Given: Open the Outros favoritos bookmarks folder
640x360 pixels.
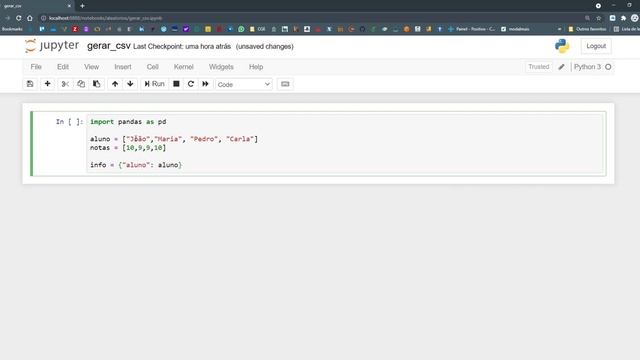Looking at the screenshot, I should [x=587, y=29].
